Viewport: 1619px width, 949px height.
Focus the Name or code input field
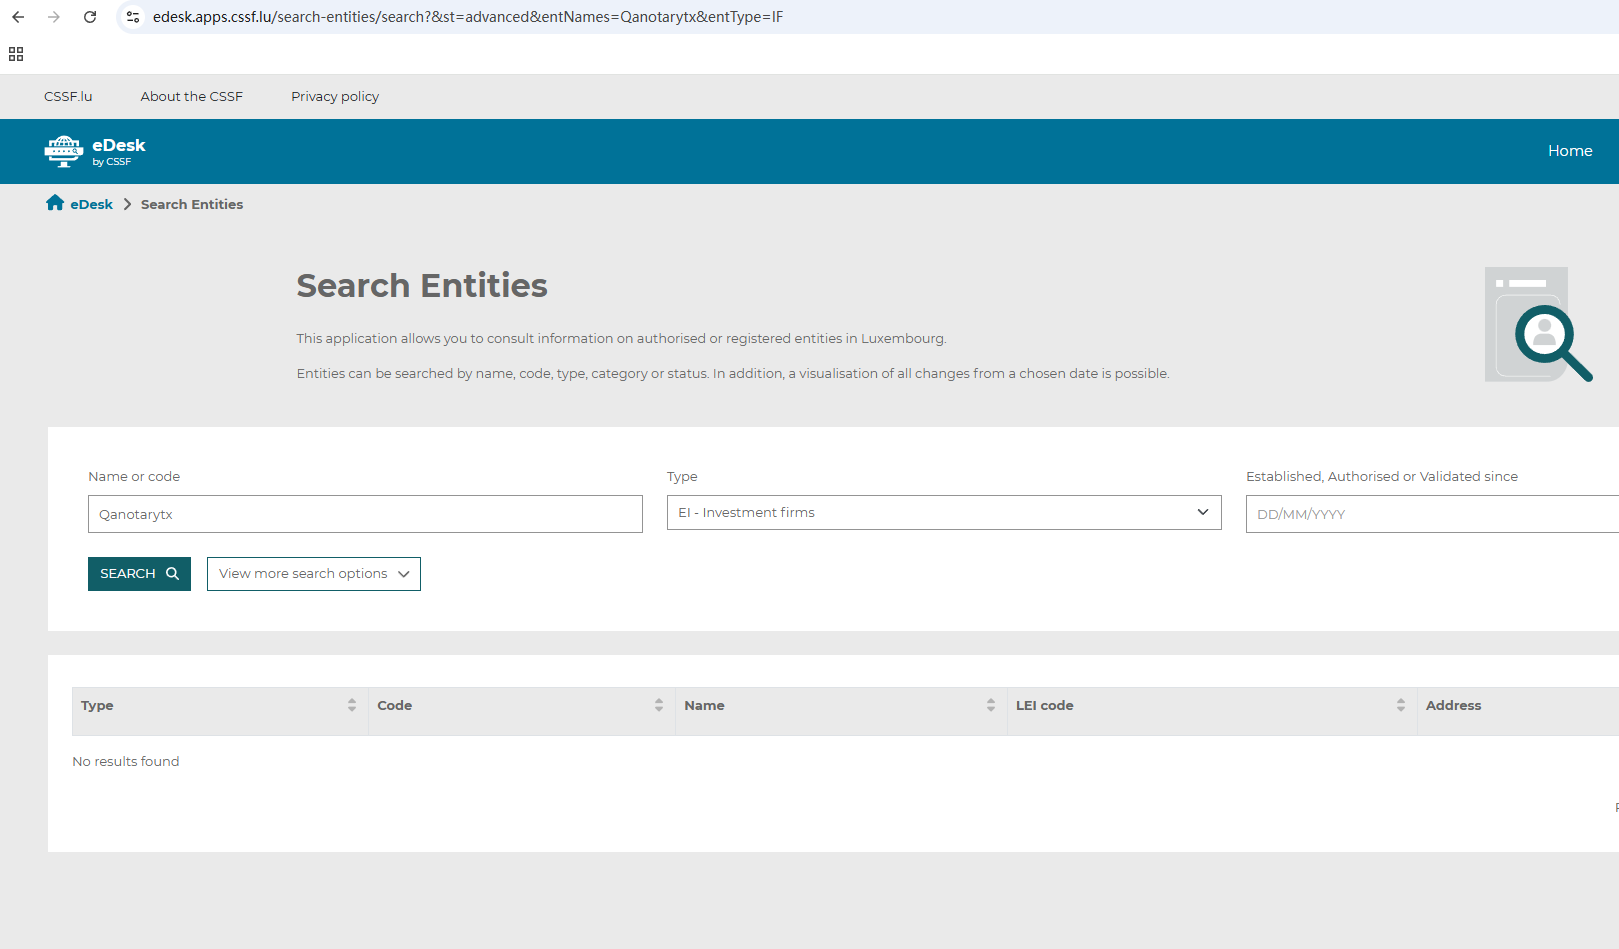tap(365, 514)
